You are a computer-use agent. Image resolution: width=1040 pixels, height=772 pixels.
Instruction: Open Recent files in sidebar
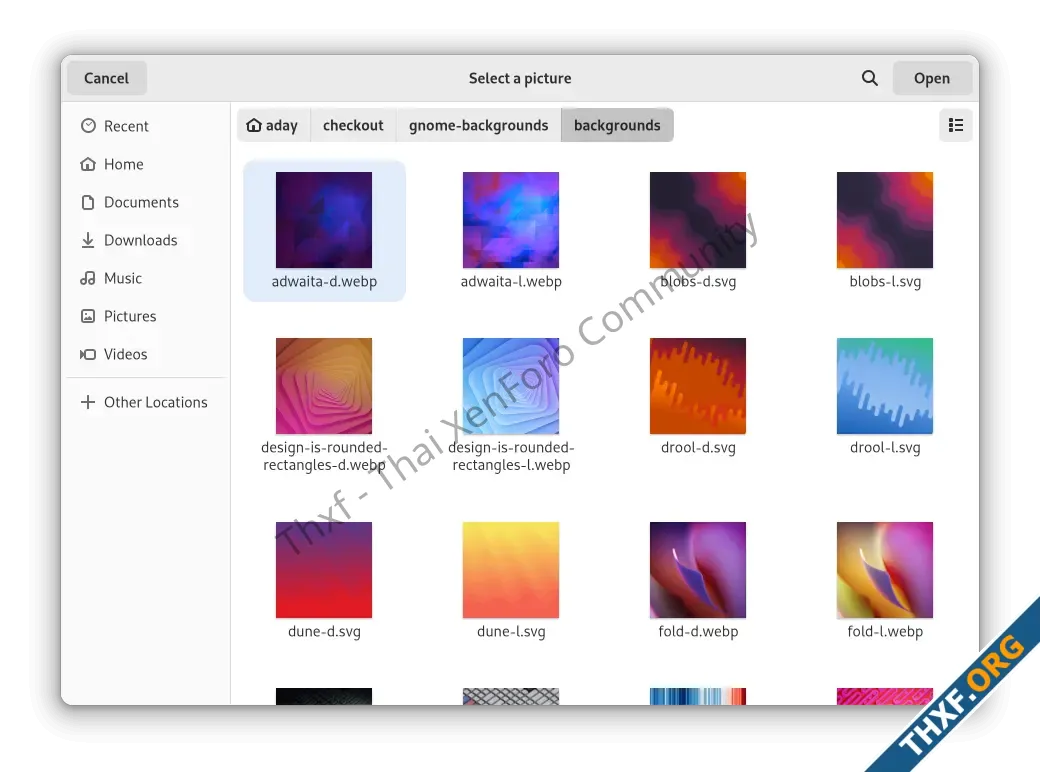click(146, 126)
